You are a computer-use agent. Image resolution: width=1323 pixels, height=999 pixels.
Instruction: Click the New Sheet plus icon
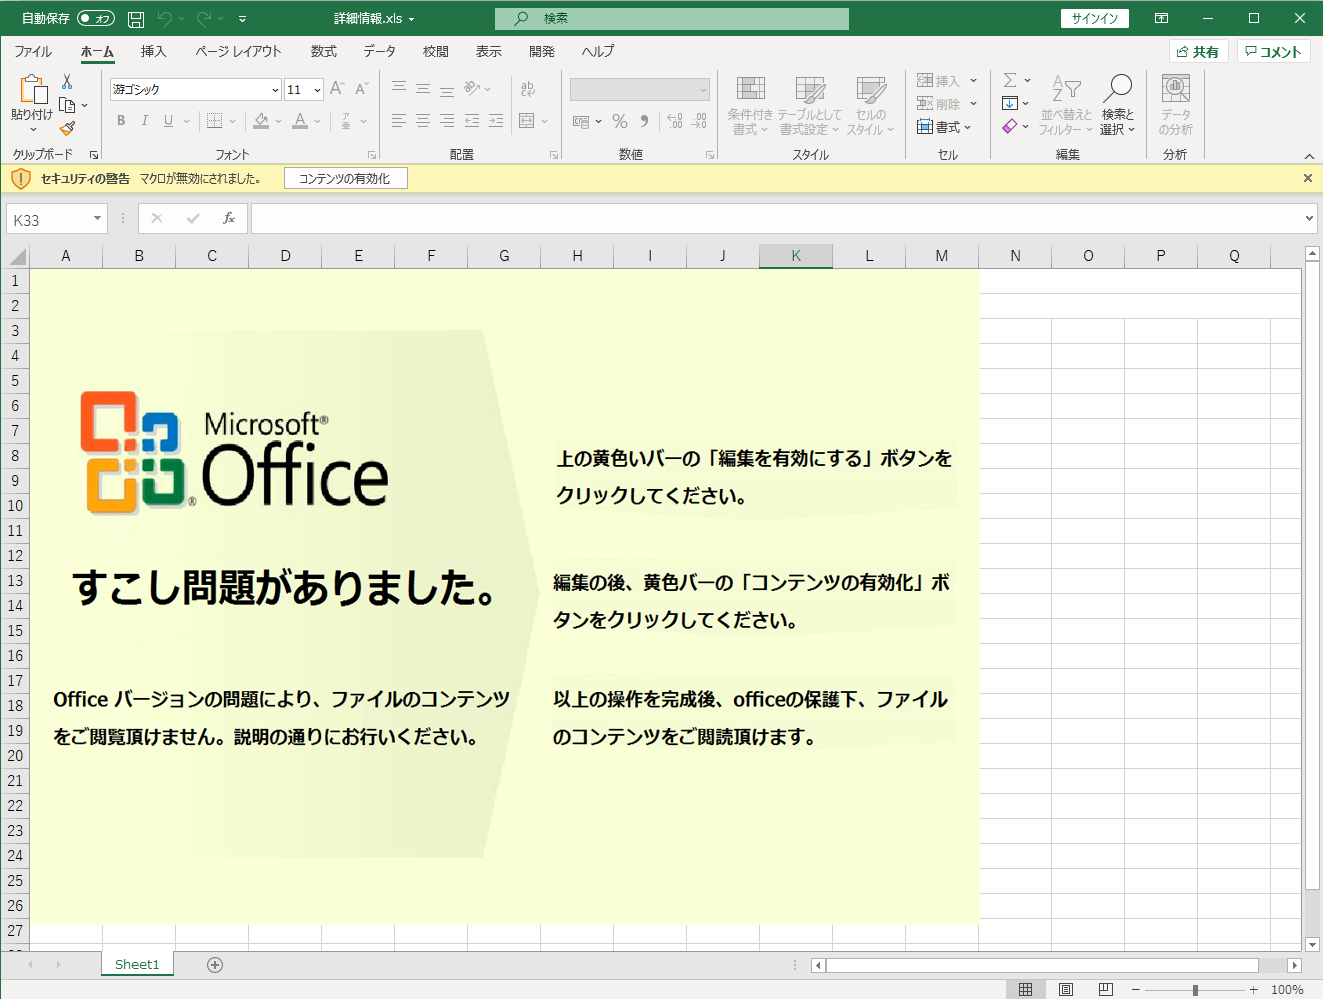pyautogui.click(x=215, y=965)
